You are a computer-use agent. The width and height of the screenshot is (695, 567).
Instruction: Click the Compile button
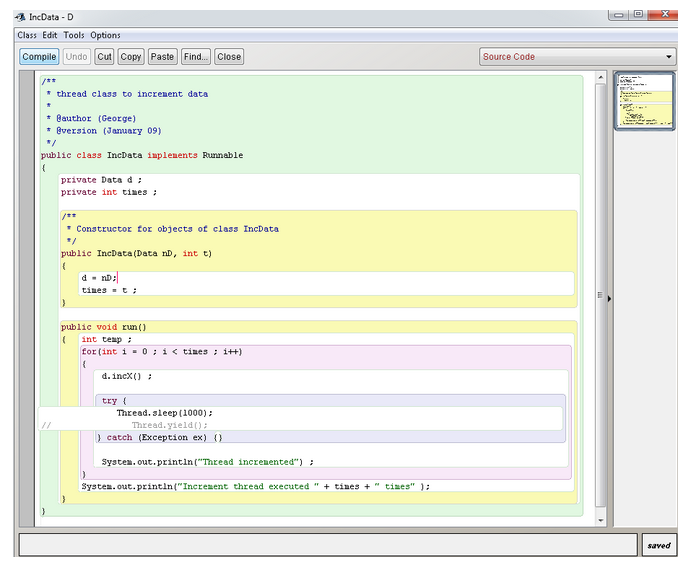(x=39, y=57)
